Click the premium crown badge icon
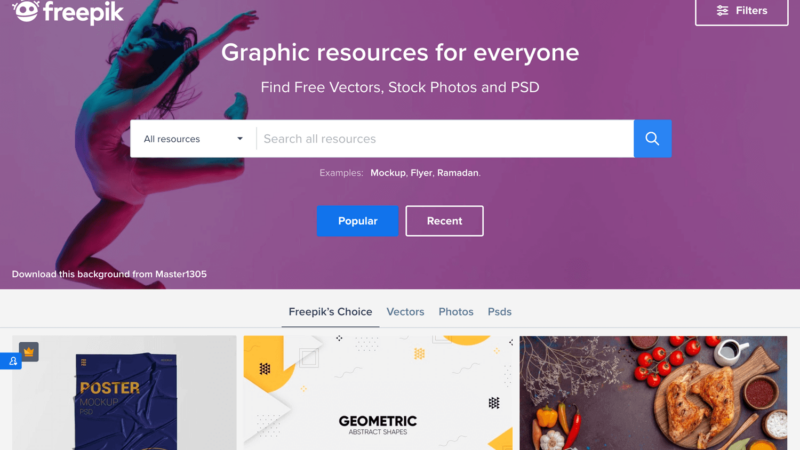The image size is (800, 450). pyautogui.click(x=29, y=352)
